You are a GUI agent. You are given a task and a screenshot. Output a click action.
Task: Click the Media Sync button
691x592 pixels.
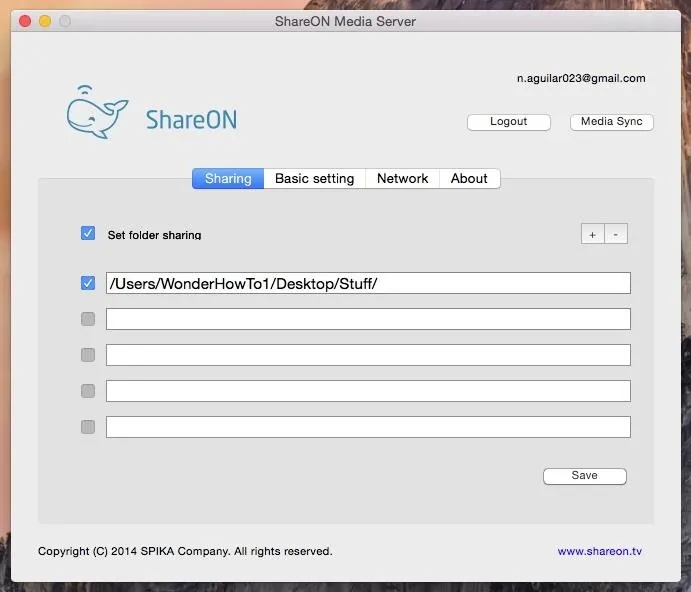612,122
